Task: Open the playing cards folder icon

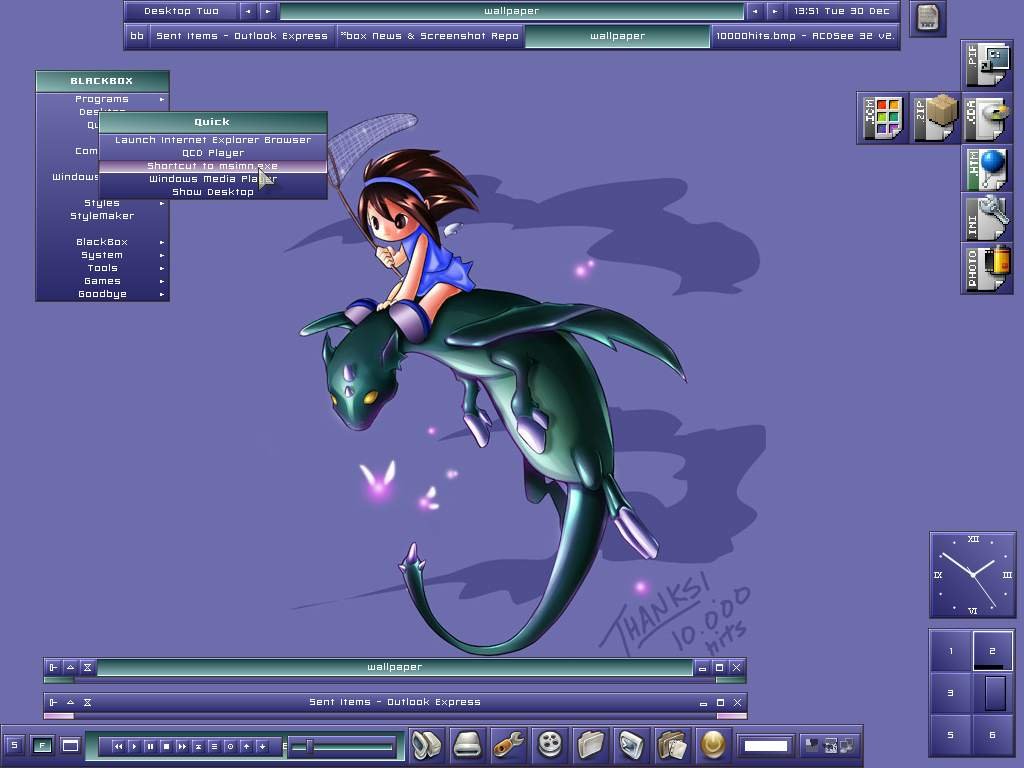Action: 672,744
